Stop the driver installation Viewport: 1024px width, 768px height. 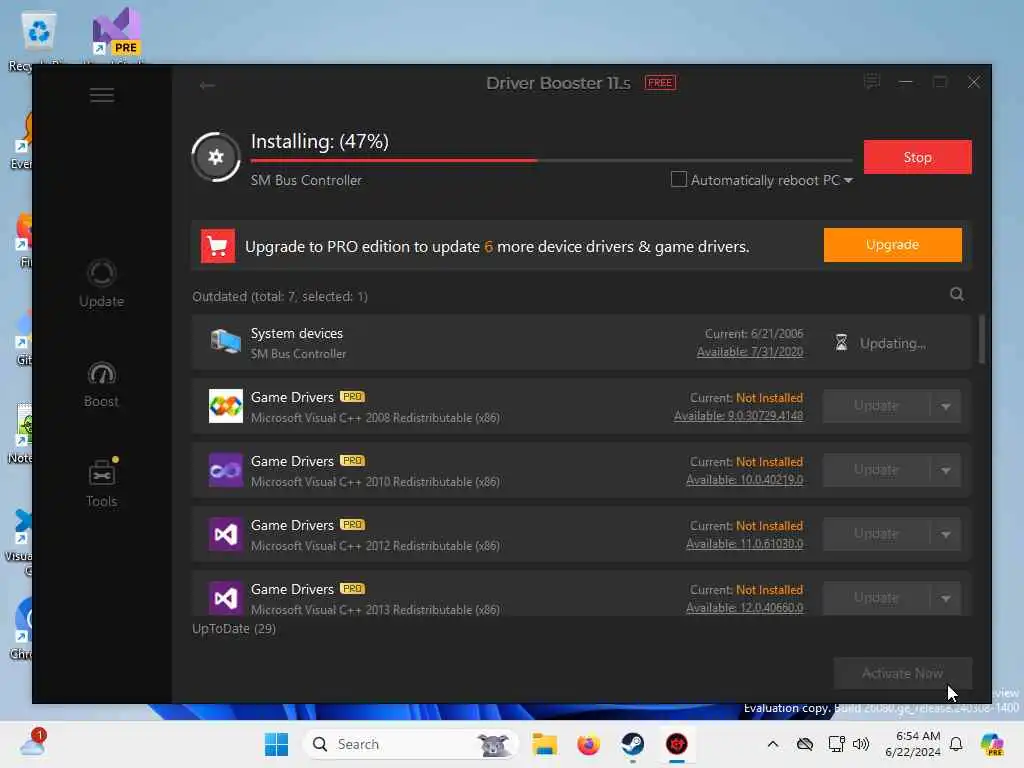click(917, 157)
